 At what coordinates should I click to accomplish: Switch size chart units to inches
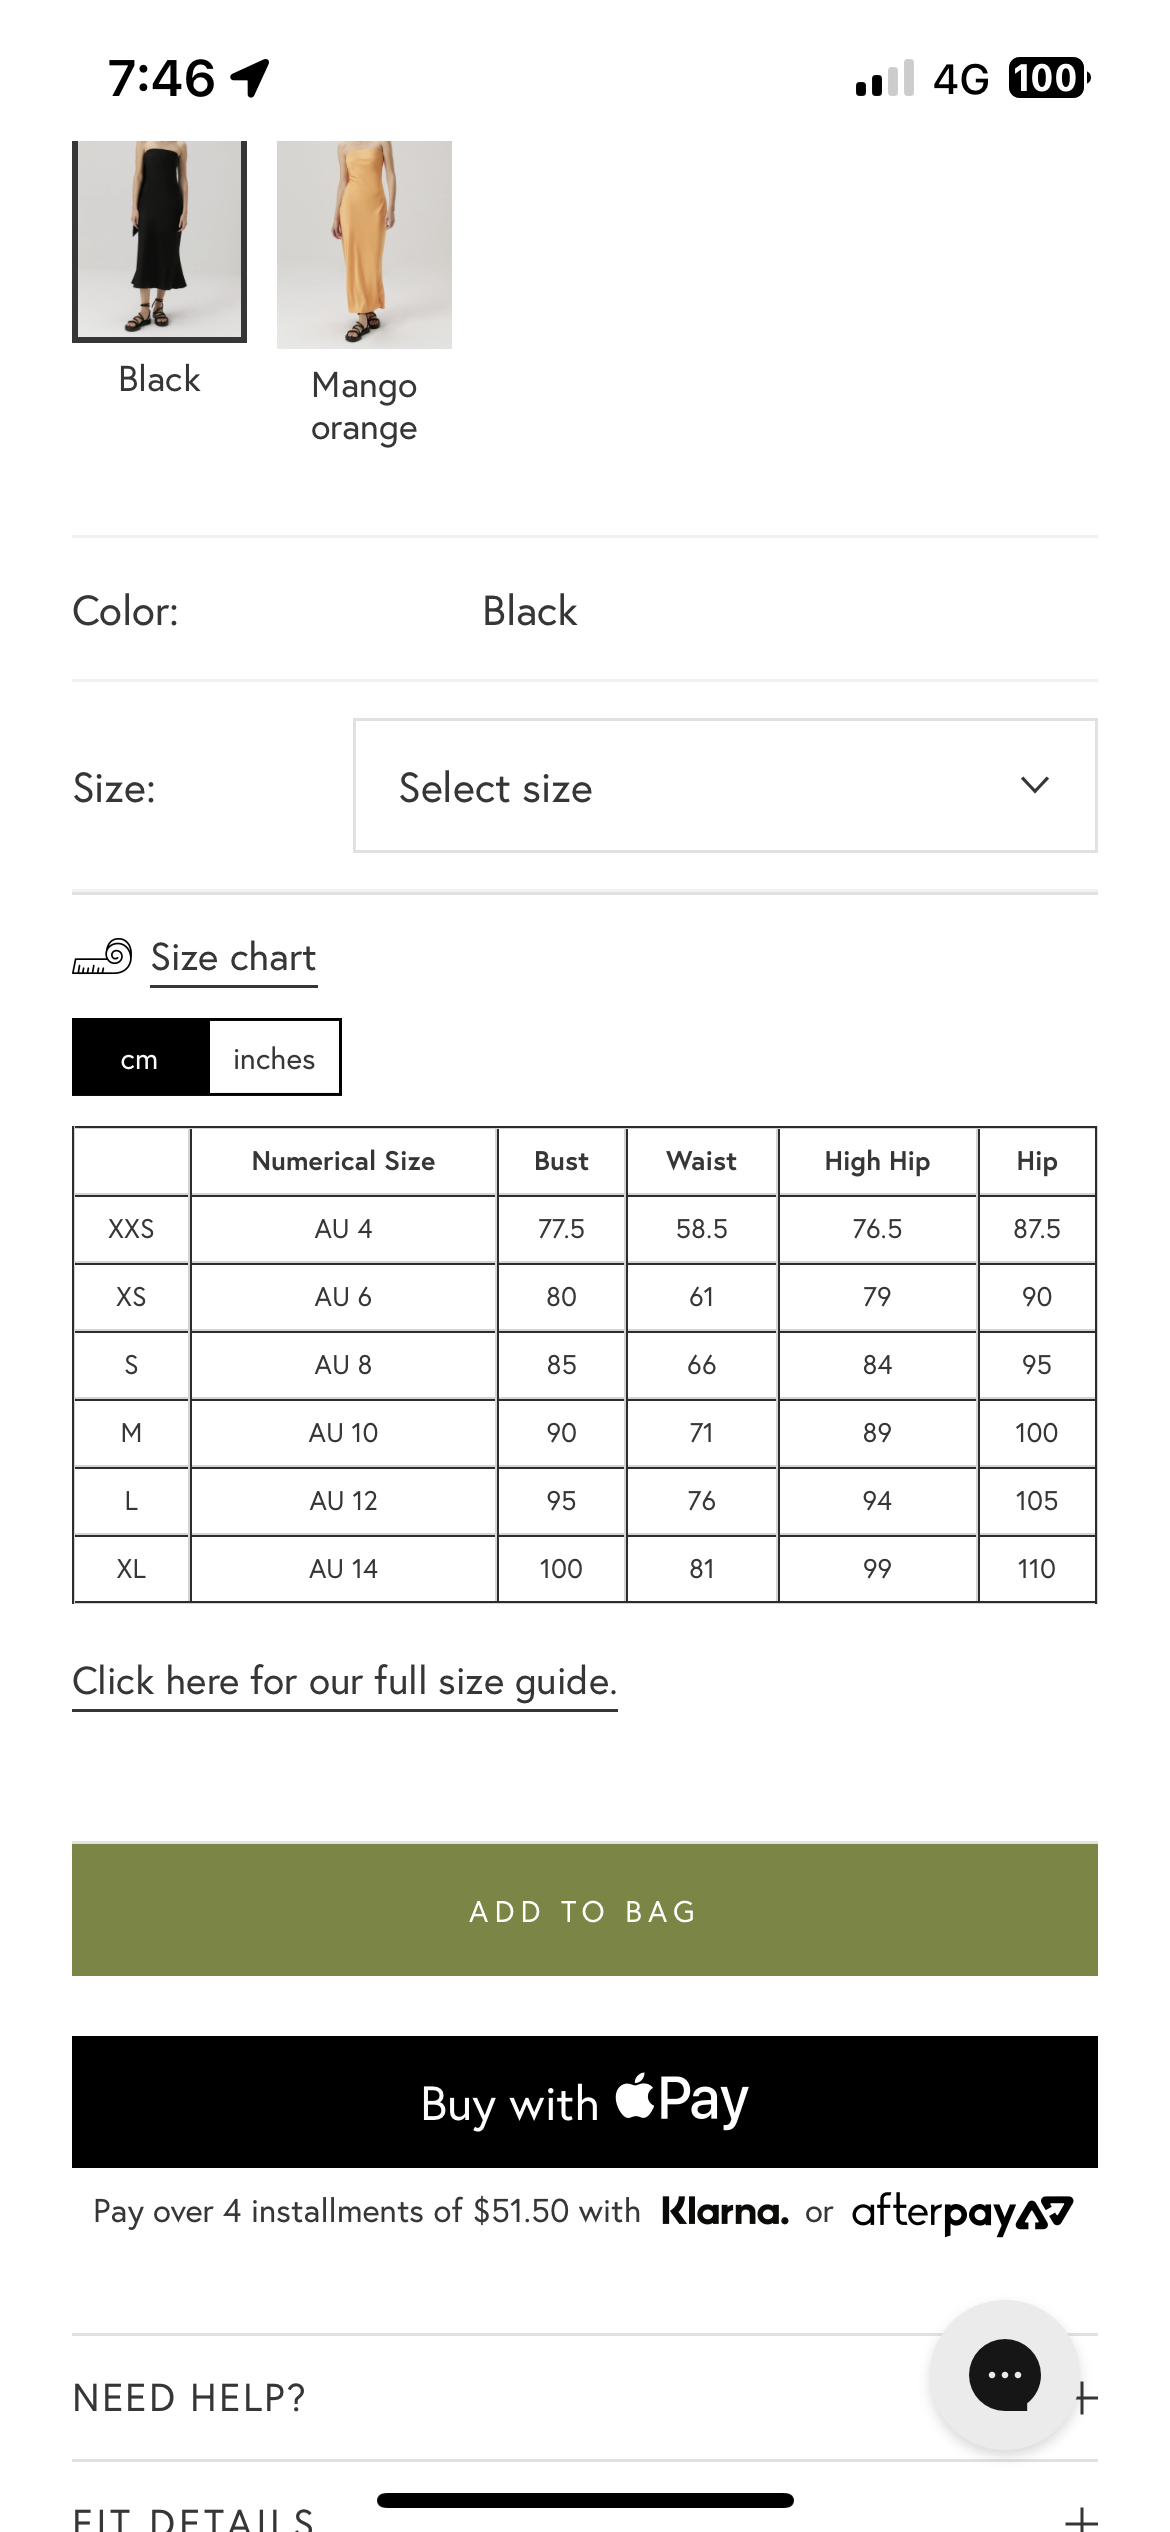274,1058
